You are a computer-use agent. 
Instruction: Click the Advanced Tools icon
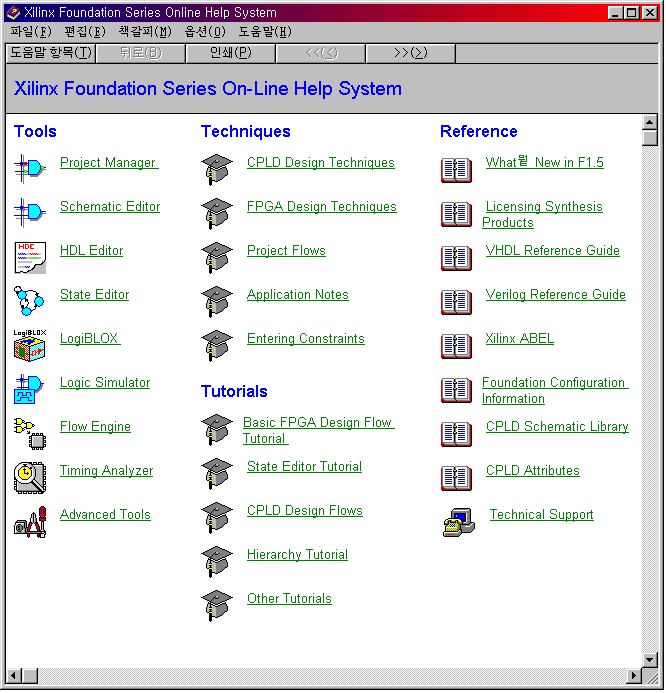[x=30, y=522]
